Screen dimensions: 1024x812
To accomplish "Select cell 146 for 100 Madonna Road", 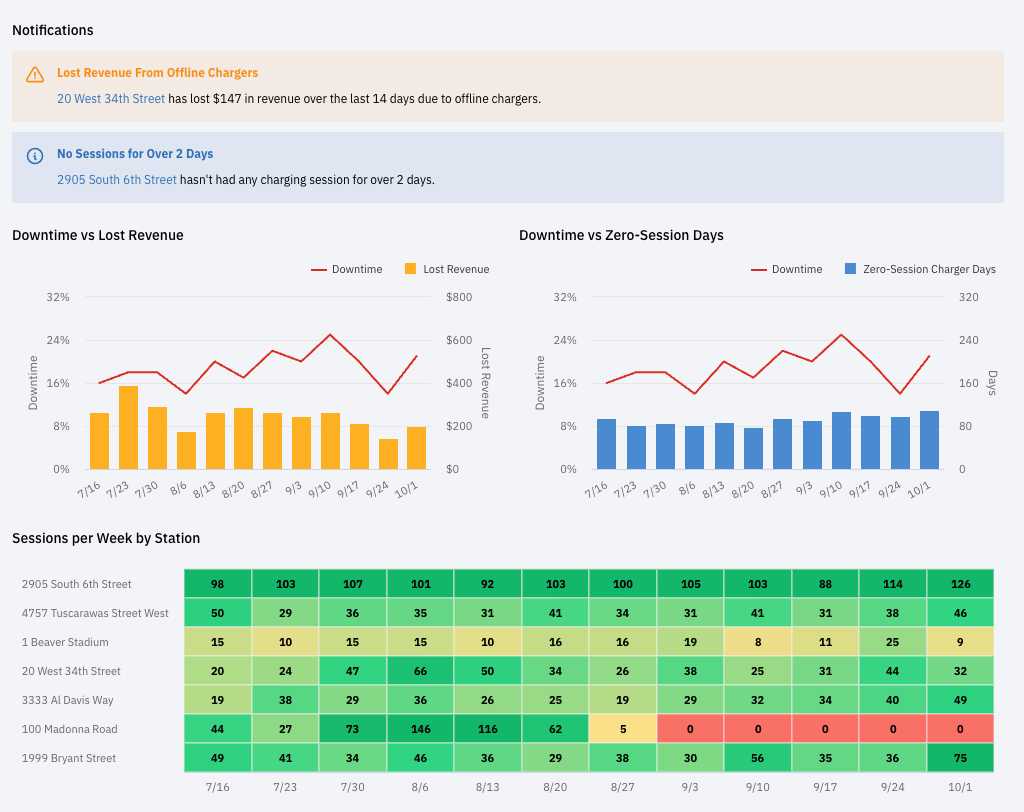I will [421, 729].
